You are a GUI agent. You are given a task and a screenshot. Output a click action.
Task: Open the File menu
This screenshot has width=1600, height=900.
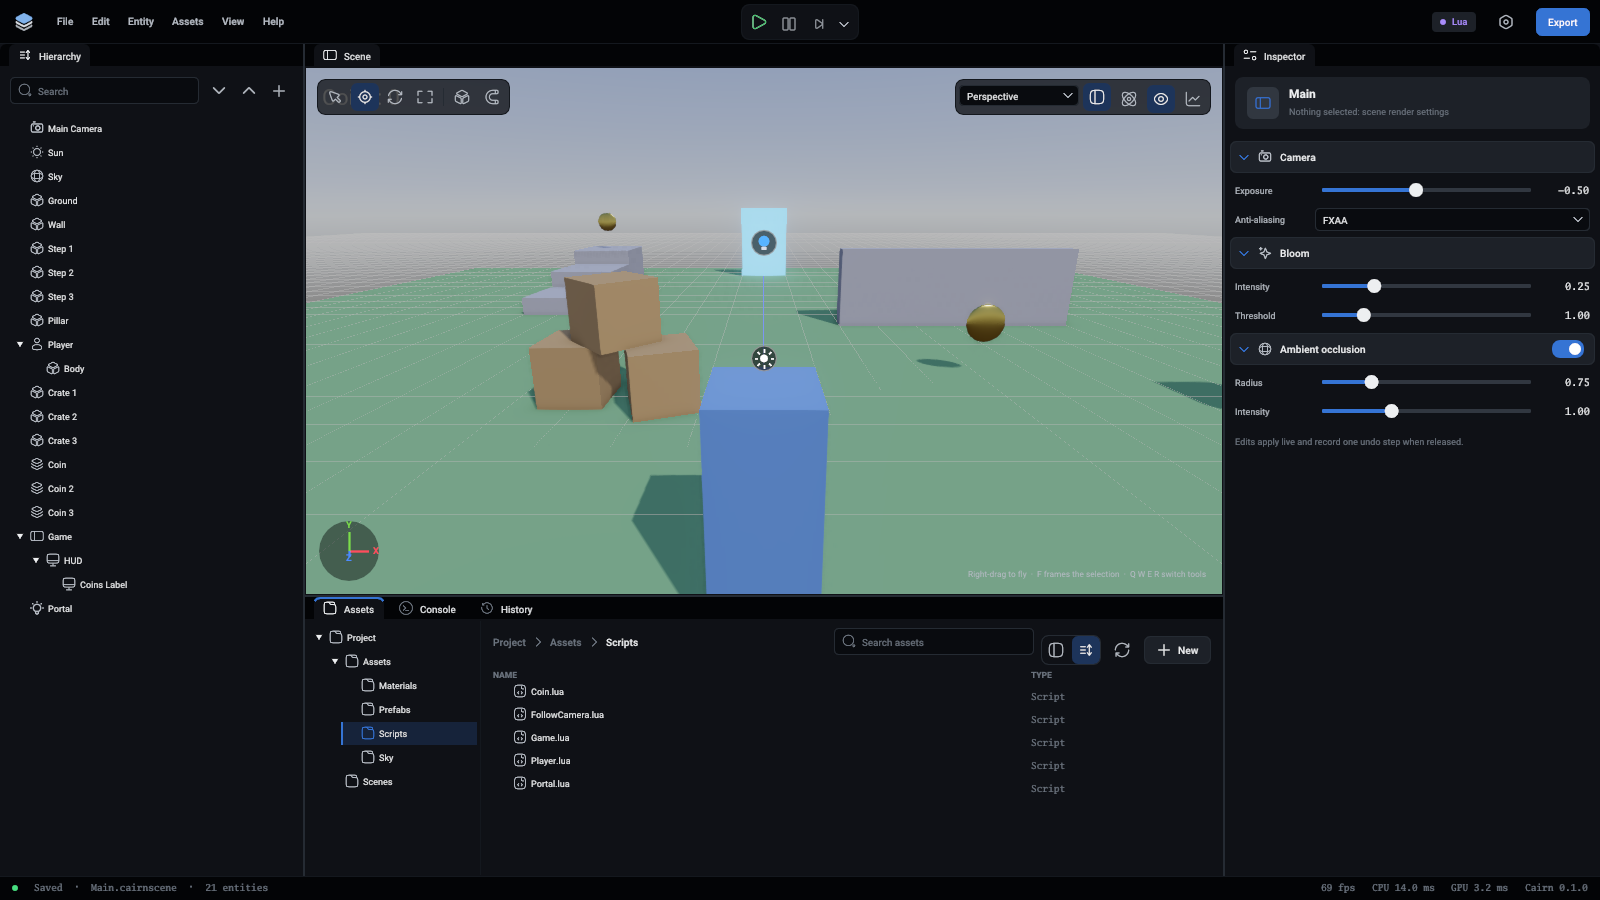65,21
